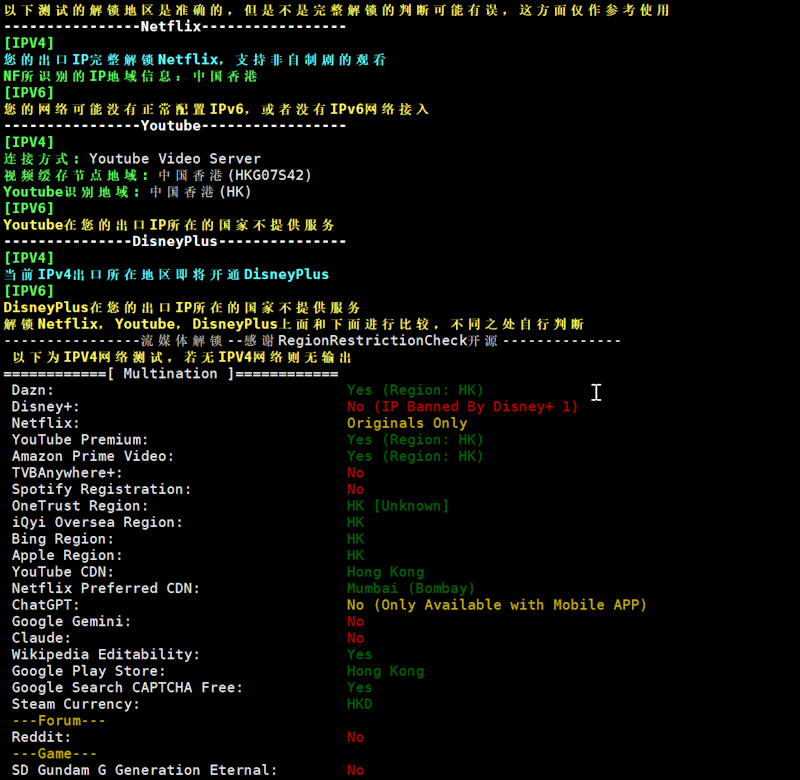Click 'No' result for SD Gundam G Generation

pos(355,770)
